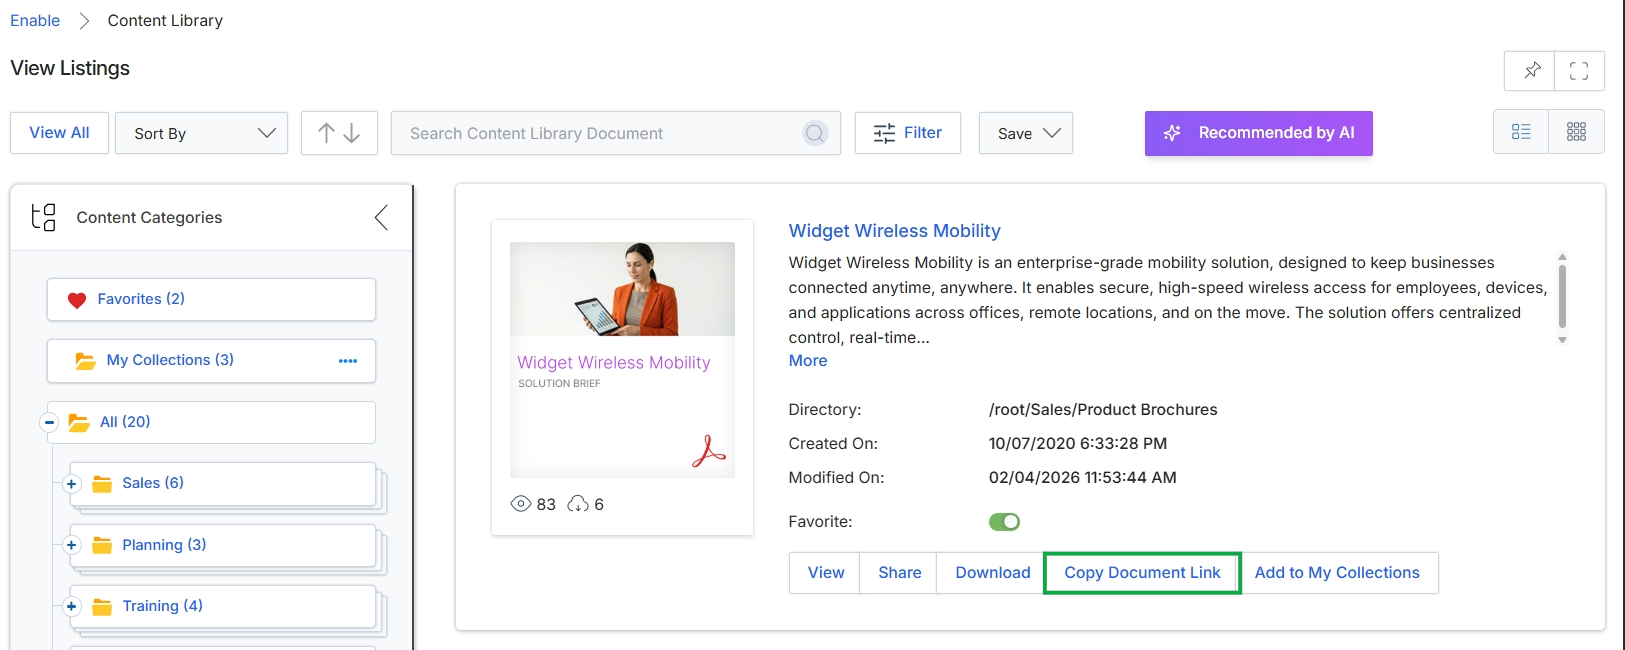Expand the Training (4) folder
This screenshot has height=650, width=1625.
pyautogui.click(x=71, y=606)
